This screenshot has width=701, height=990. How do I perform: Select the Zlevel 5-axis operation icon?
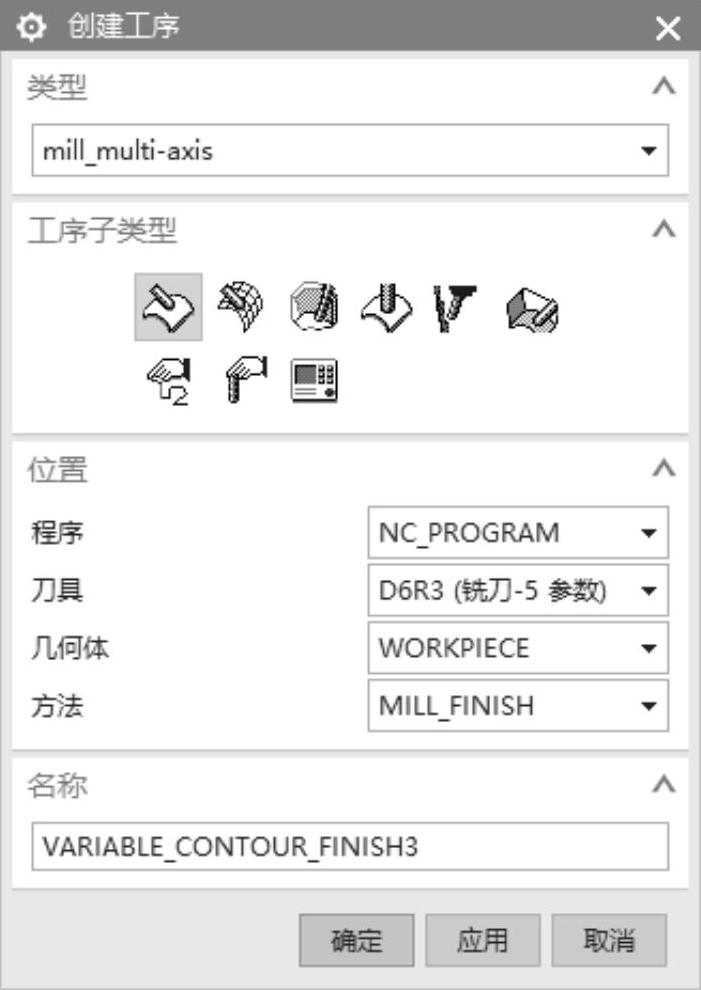455,309
